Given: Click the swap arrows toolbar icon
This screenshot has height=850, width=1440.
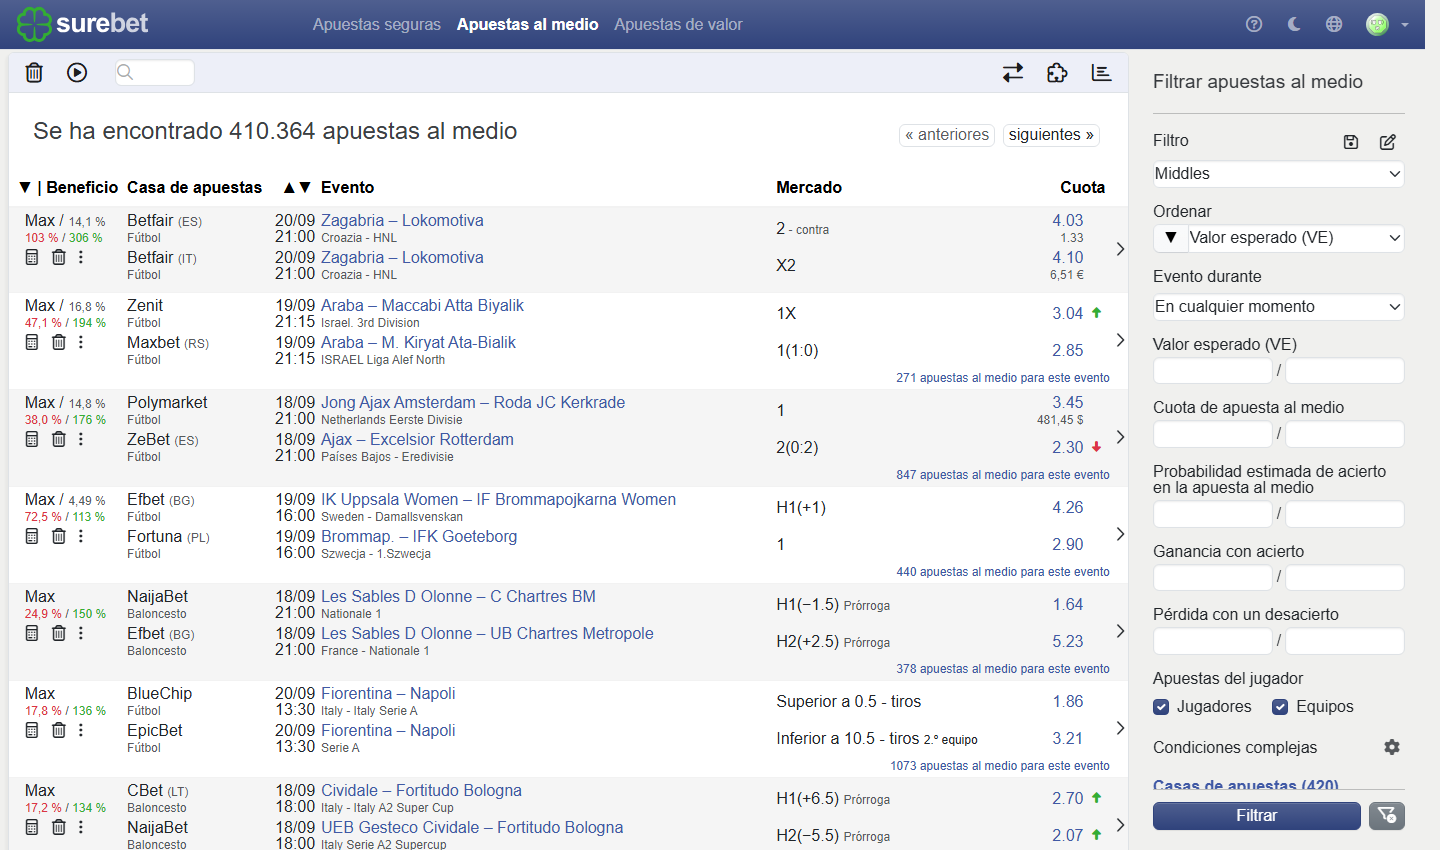Looking at the screenshot, I should [x=1013, y=72].
